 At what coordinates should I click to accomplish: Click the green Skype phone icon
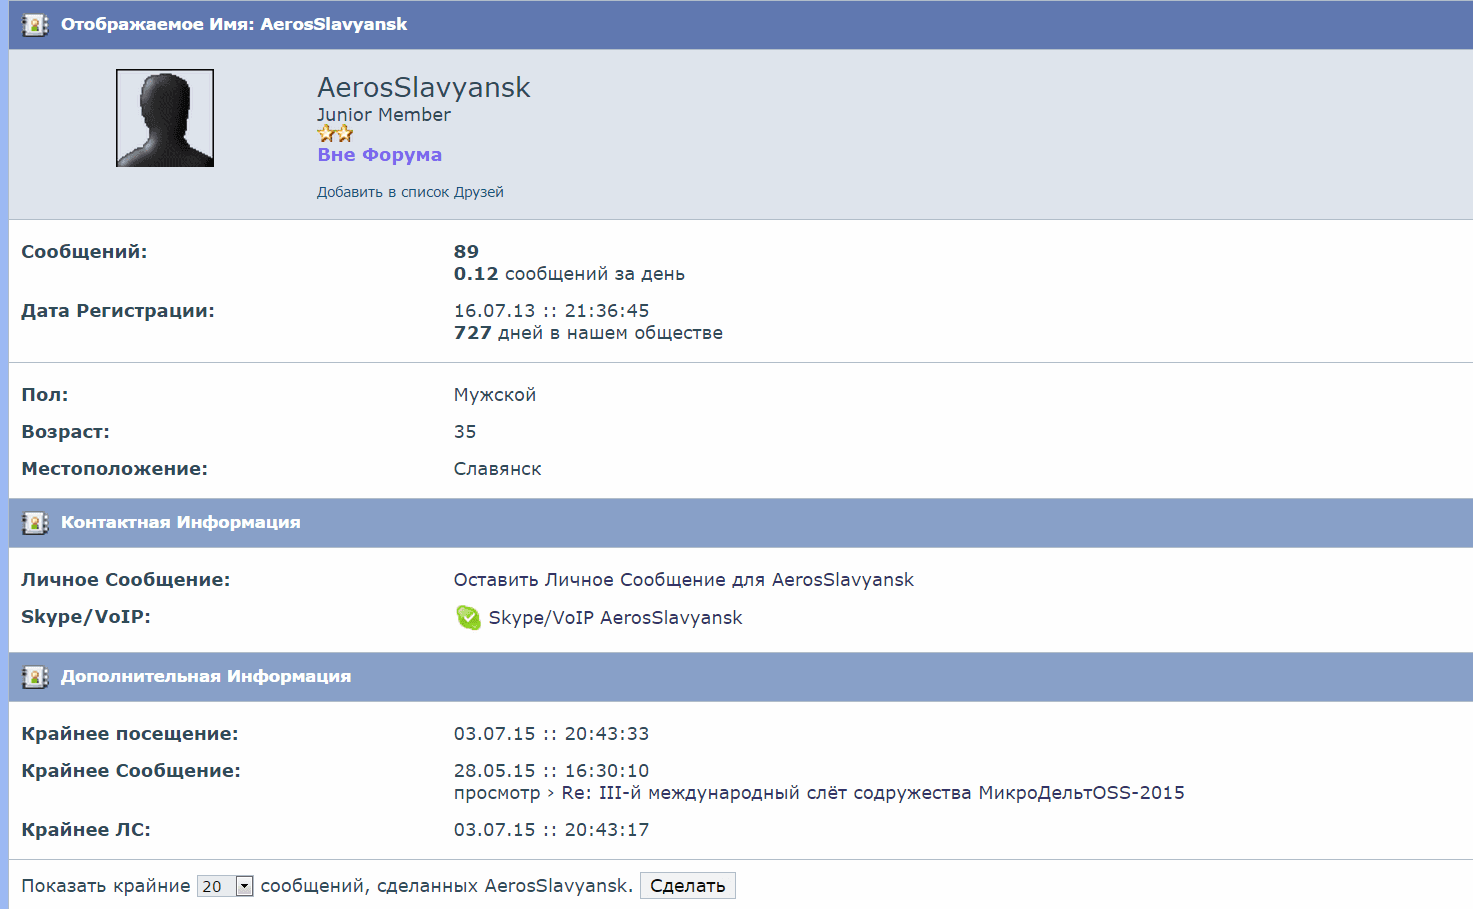coord(468,618)
